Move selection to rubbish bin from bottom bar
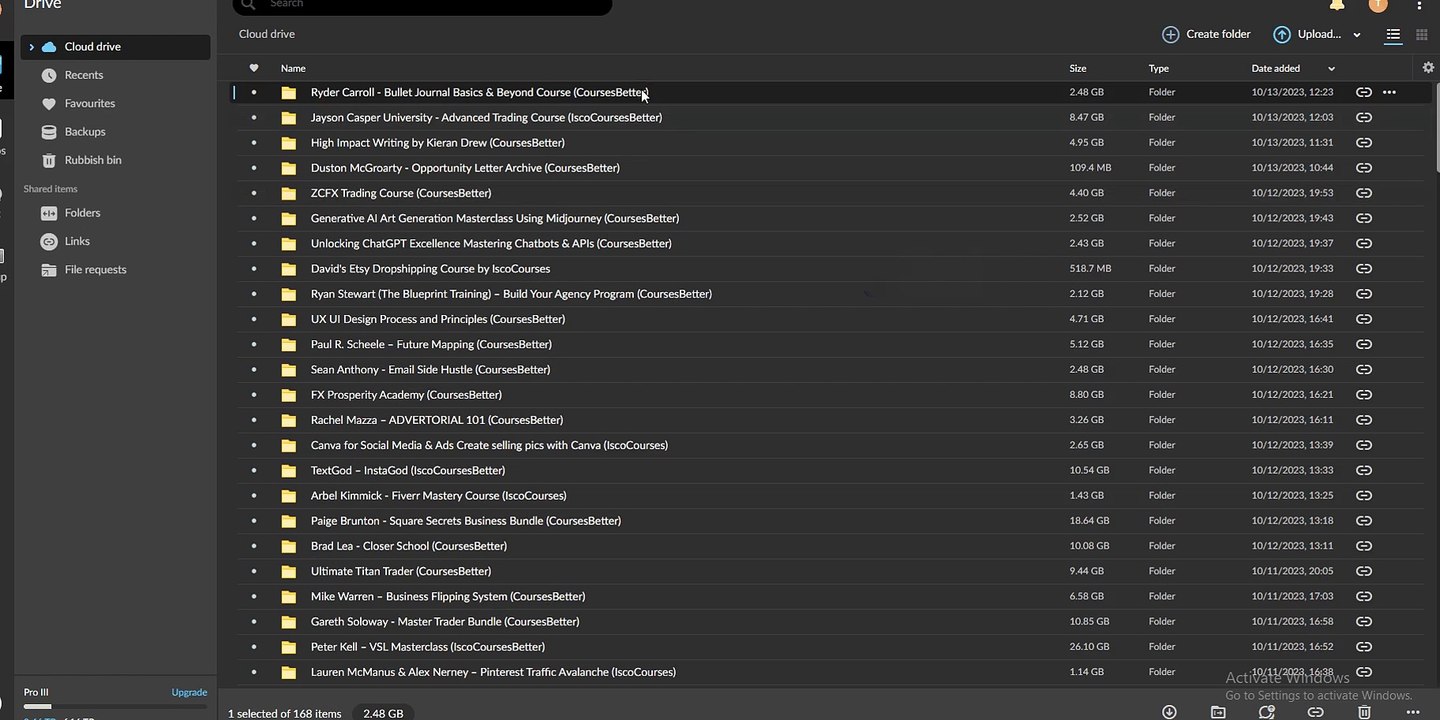This screenshot has height=720, width=1440. [x=1364, y=712]
